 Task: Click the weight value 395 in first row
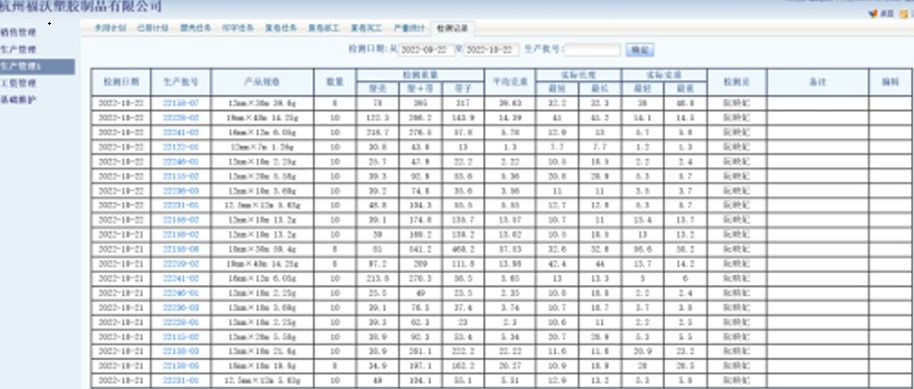tap(420, 103)
